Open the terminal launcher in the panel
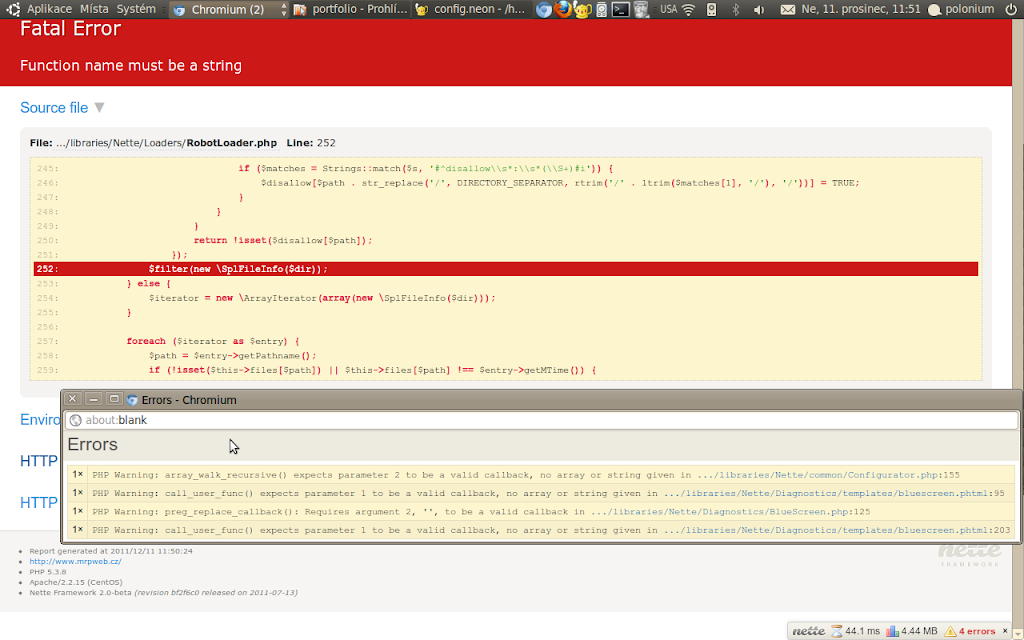Screen dimensions: 1024x640 (x=620, y=10)
